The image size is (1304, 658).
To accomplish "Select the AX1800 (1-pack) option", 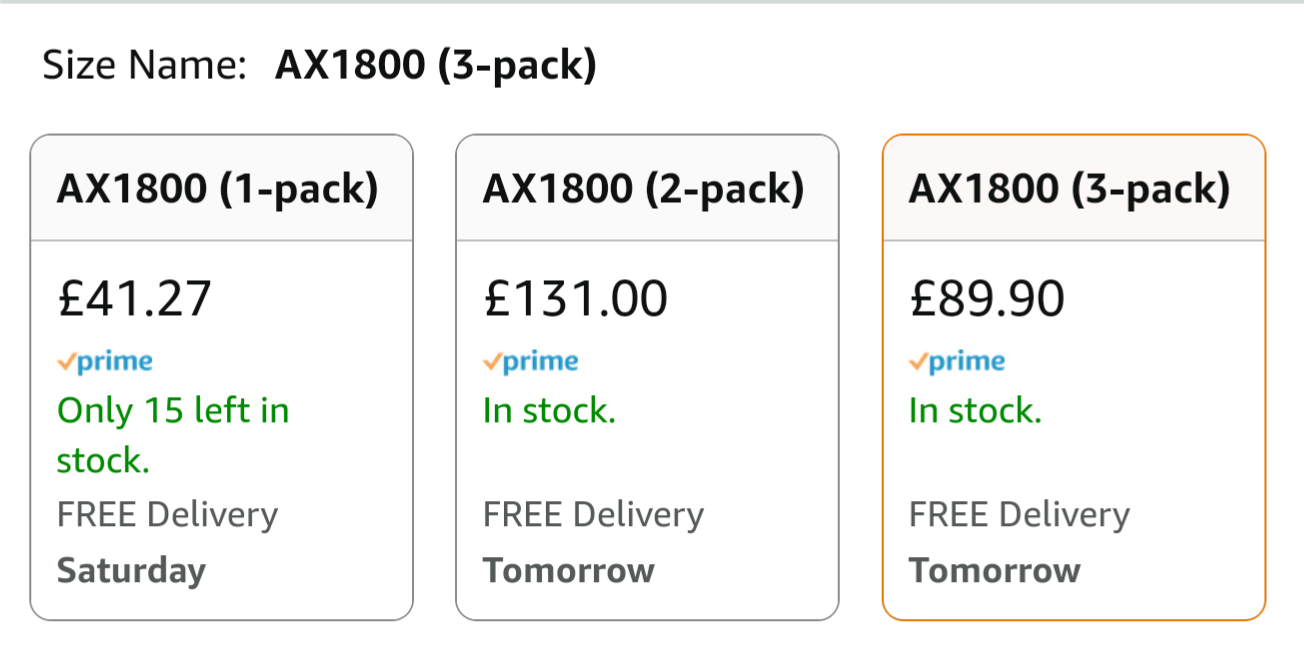I will coord(221,377).
